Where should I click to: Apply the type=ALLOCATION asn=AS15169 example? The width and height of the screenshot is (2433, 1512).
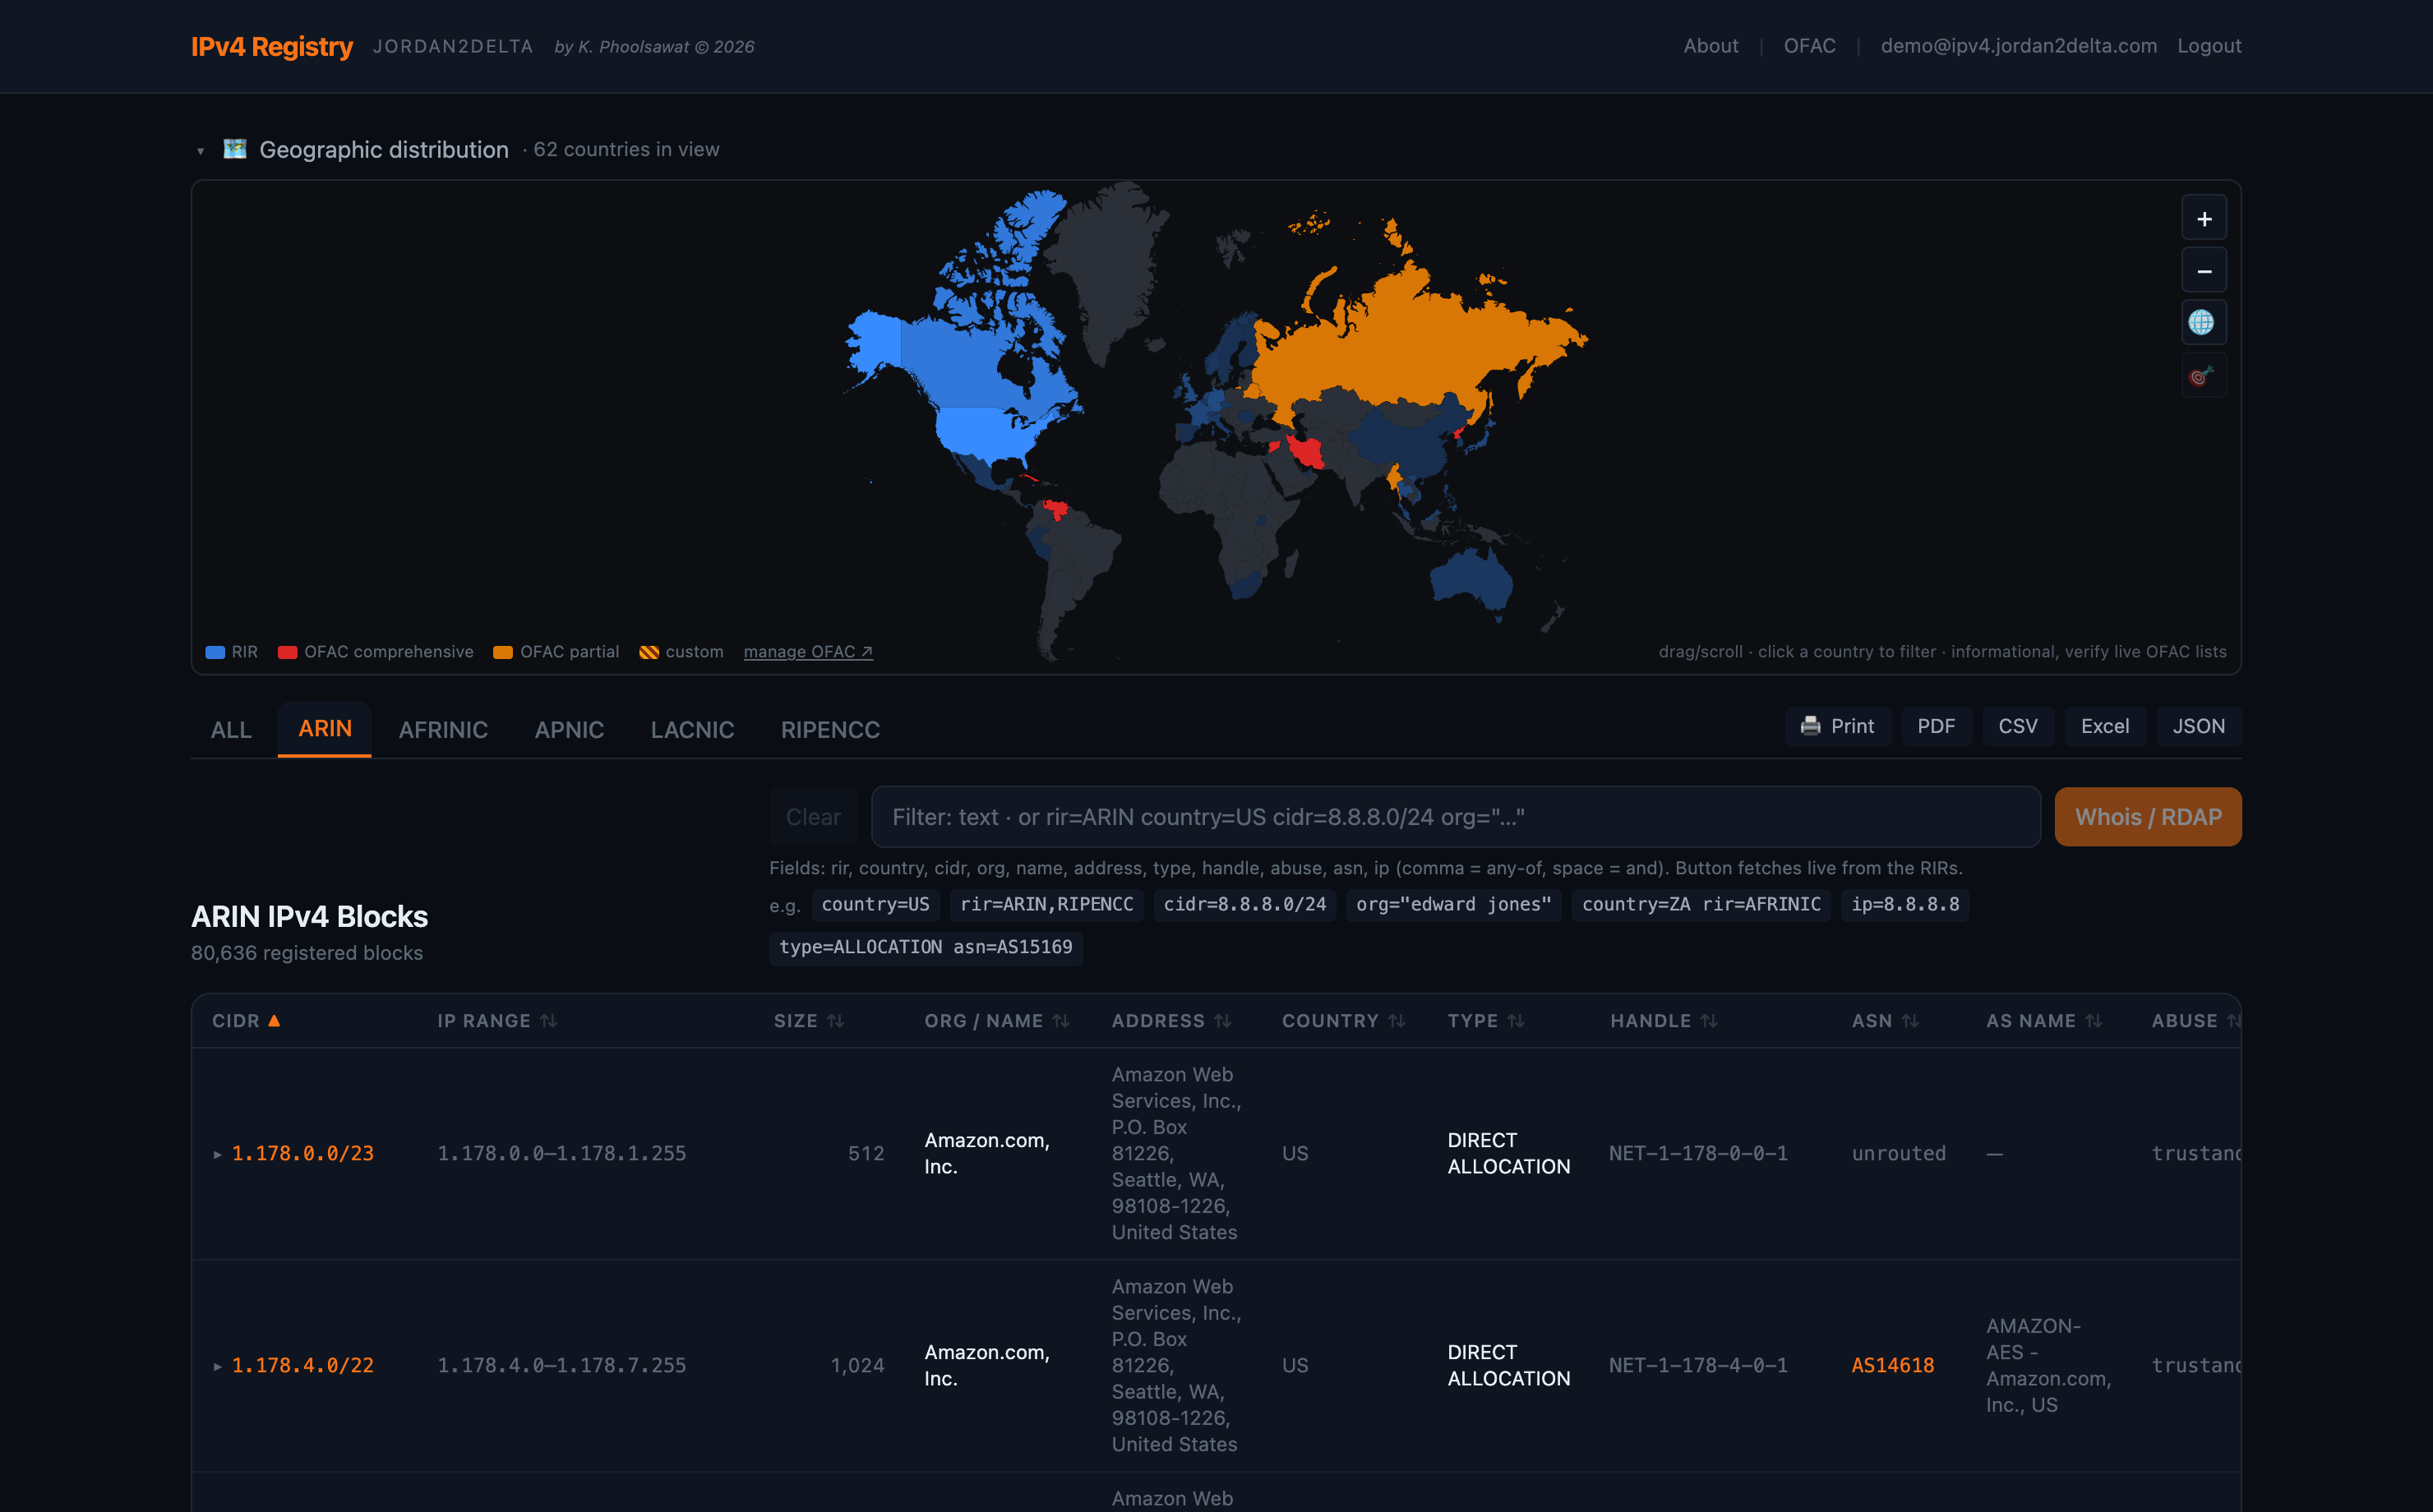pyautogui.click(x=925, y=947)
